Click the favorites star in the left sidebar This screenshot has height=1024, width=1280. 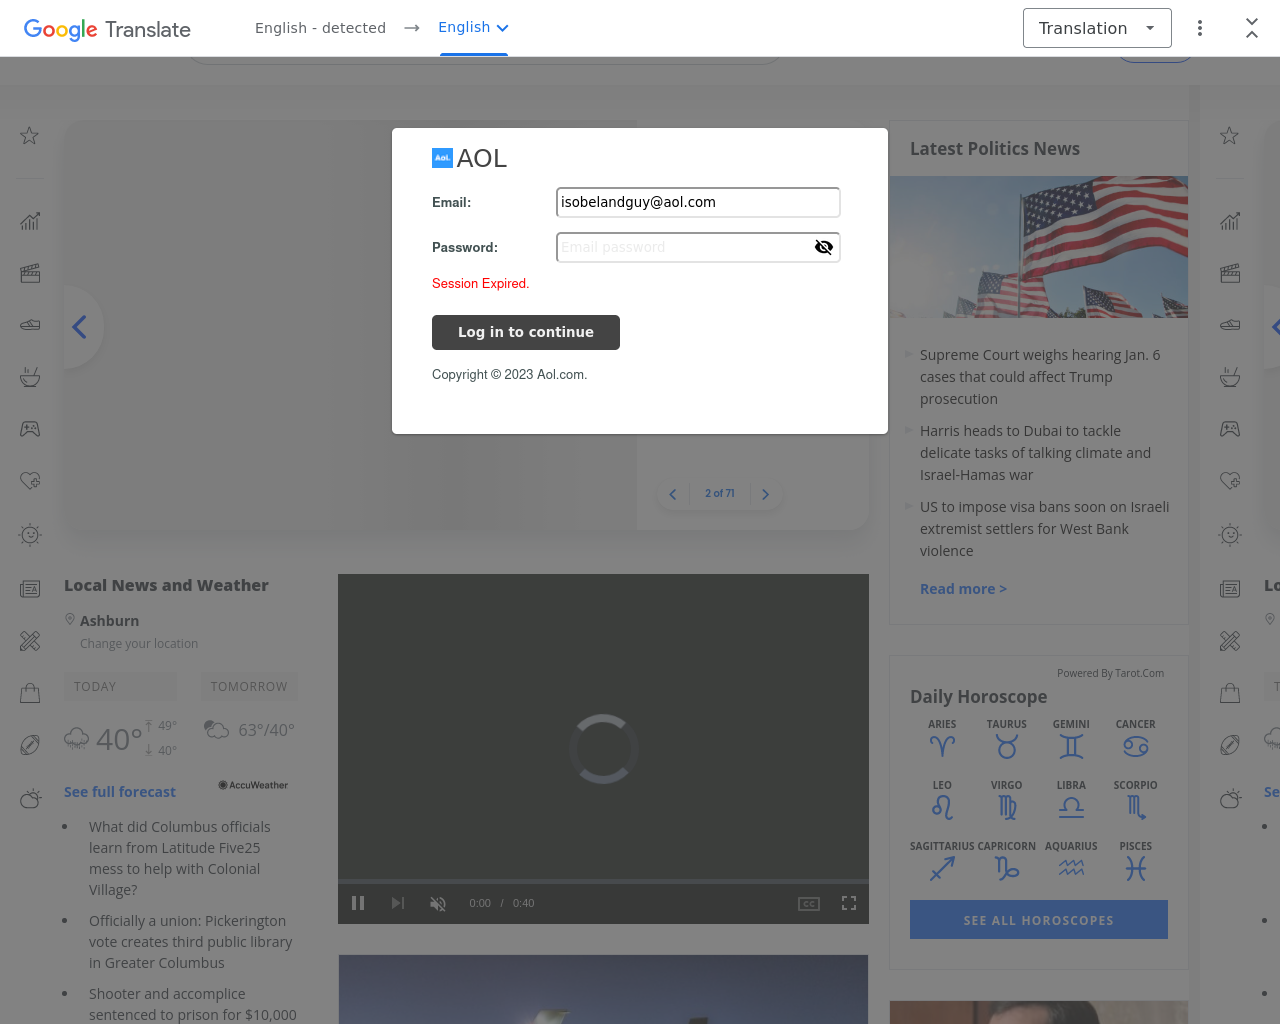click(30, 136)
